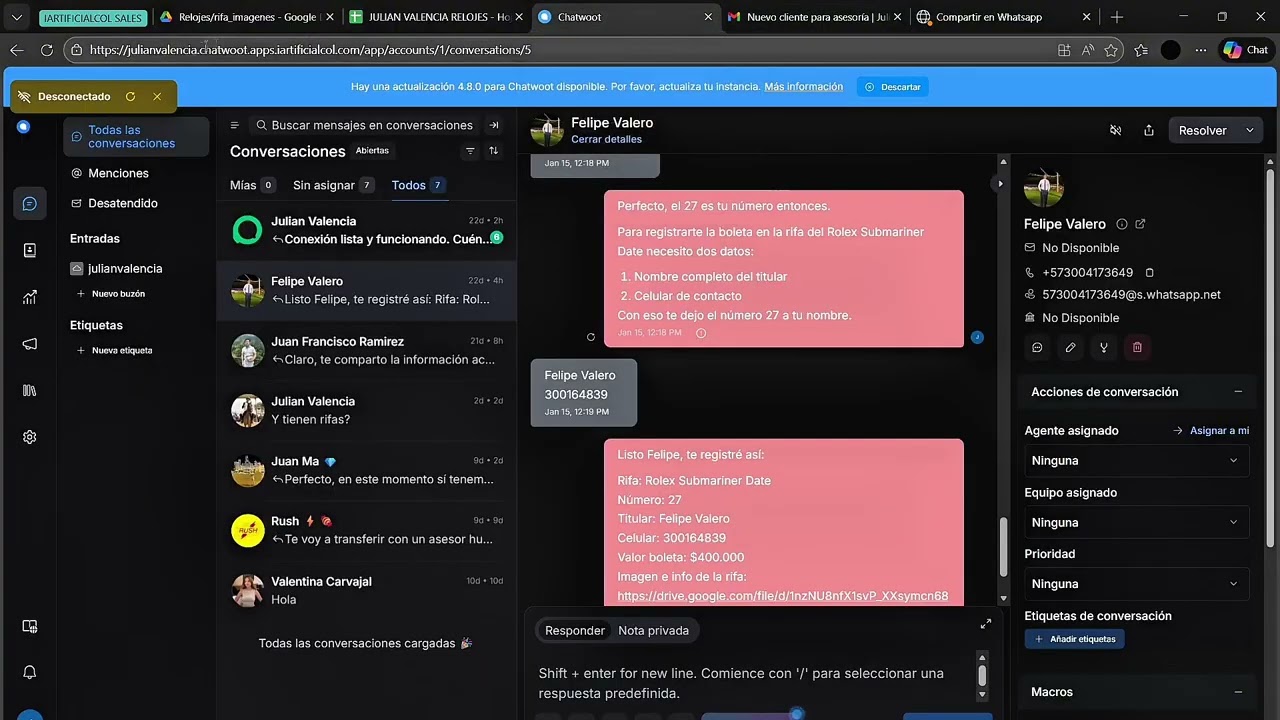Click the reply message text area
Screen dimensions: 1280x720
coord(755,683)
